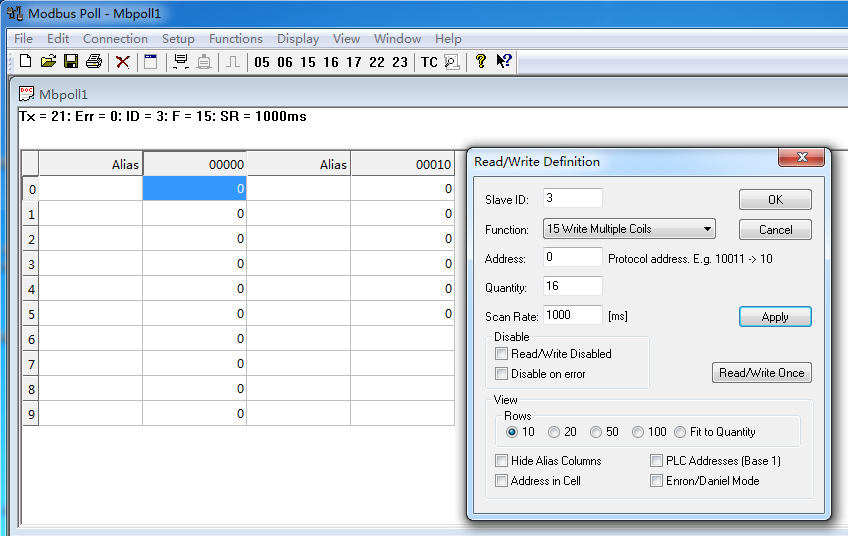The image size is (848, 536).
Task: Click into the Slave ID input field
Action: tap(573, 198)
